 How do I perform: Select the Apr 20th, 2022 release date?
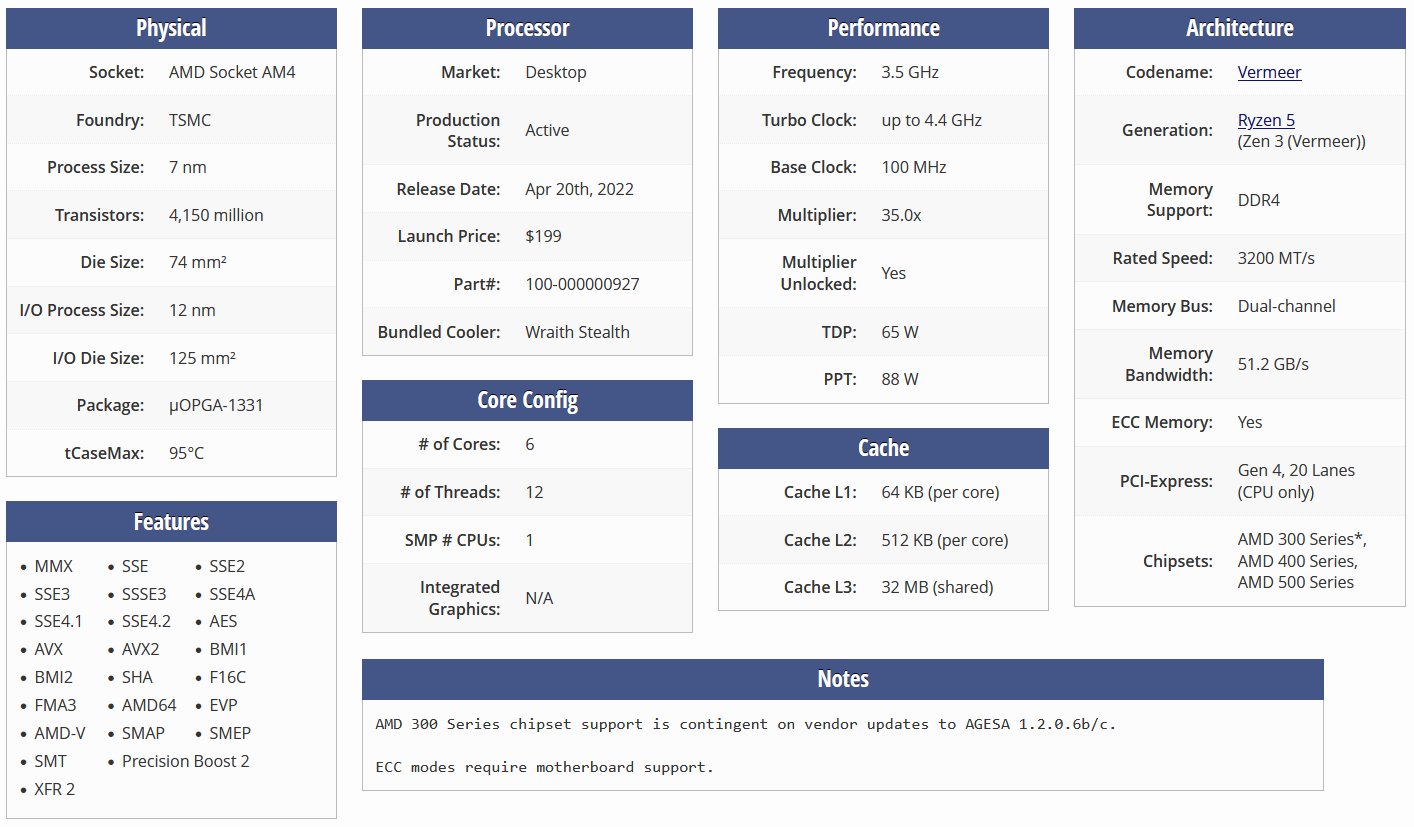pos(579,189)
